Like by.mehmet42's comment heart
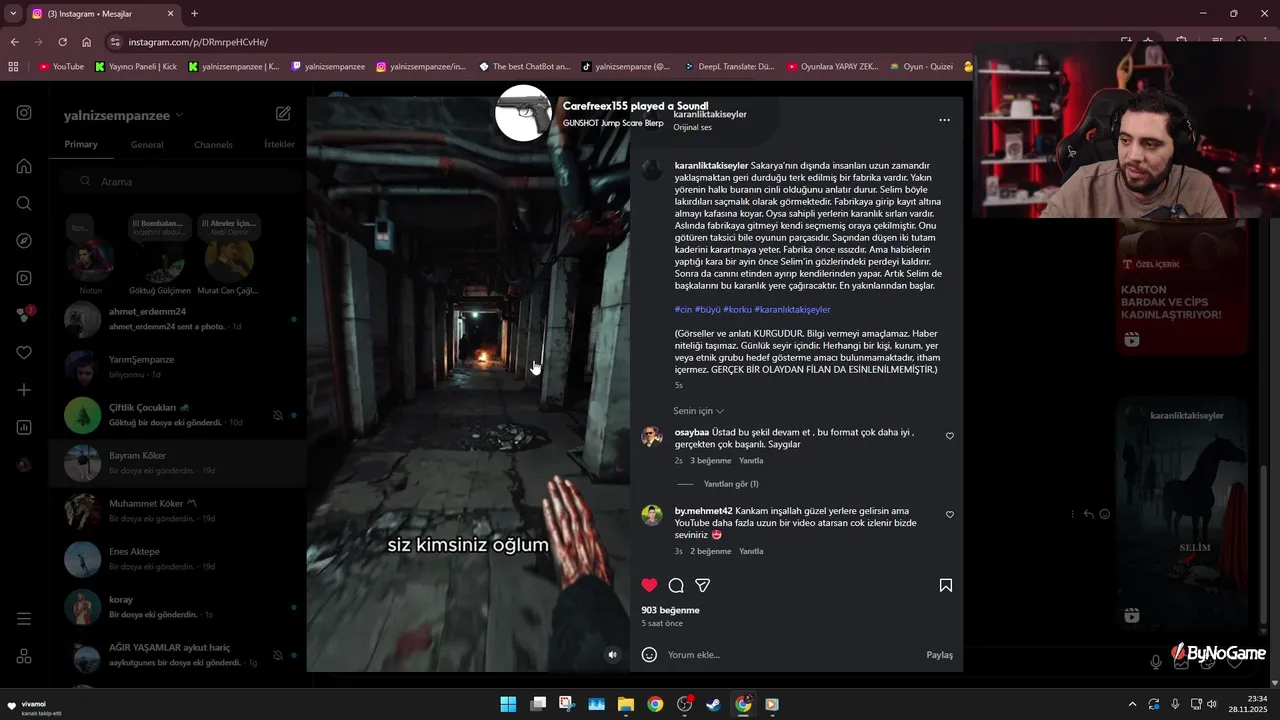This screenshot has height=720, width=1280. tap(950, 515)
